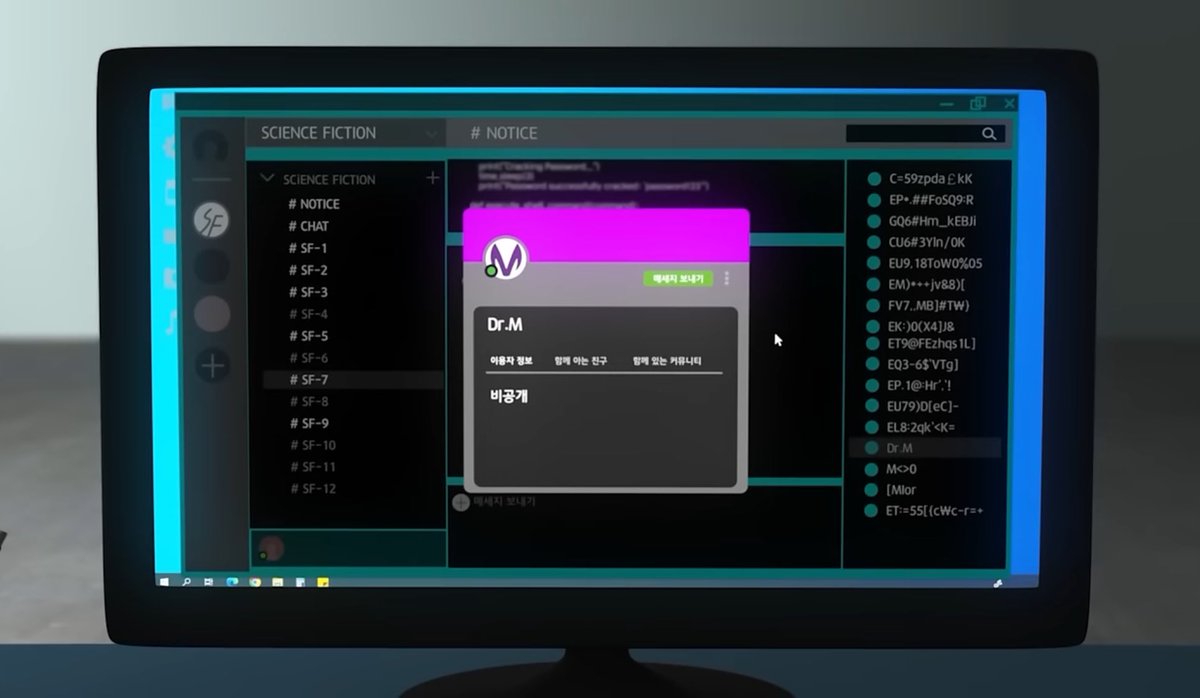Click the 비공개 text on profile card

point(509,396)
